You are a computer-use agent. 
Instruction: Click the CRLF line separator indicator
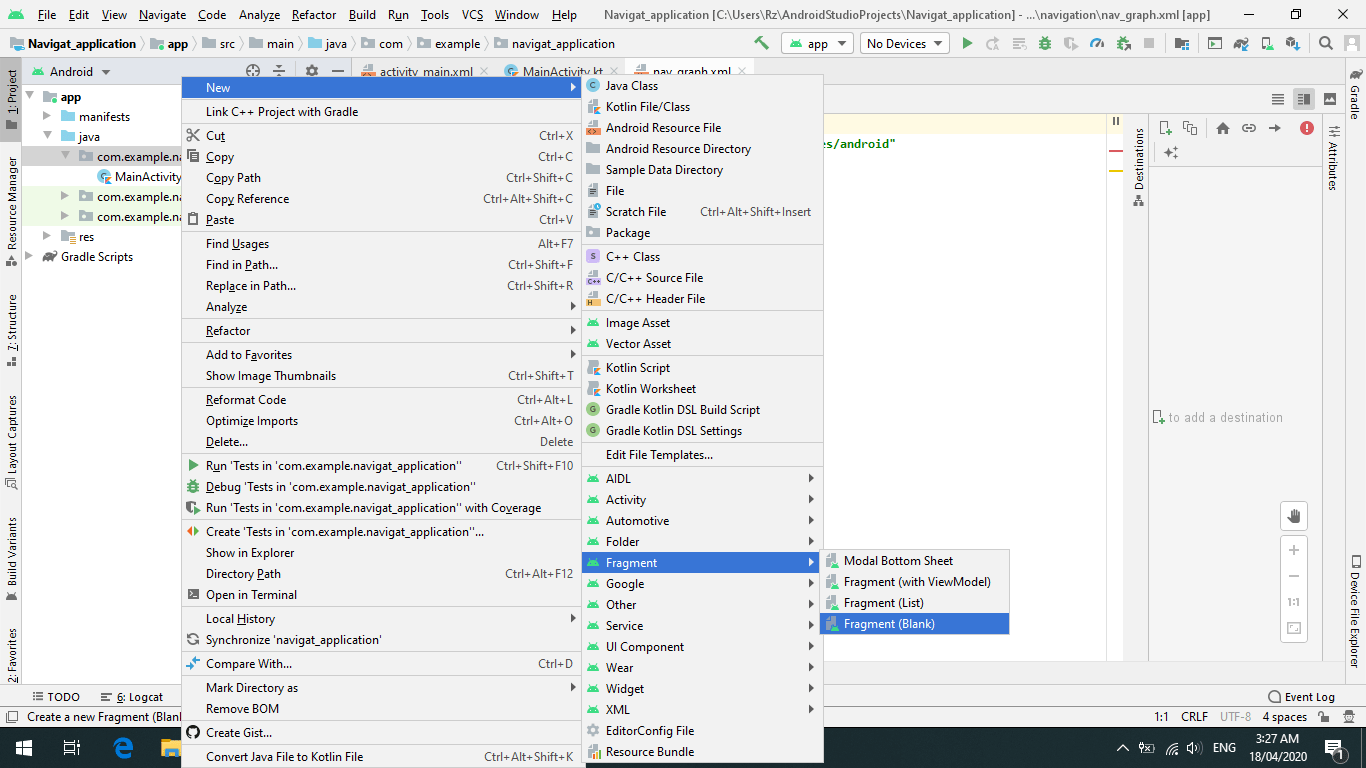1194,716
